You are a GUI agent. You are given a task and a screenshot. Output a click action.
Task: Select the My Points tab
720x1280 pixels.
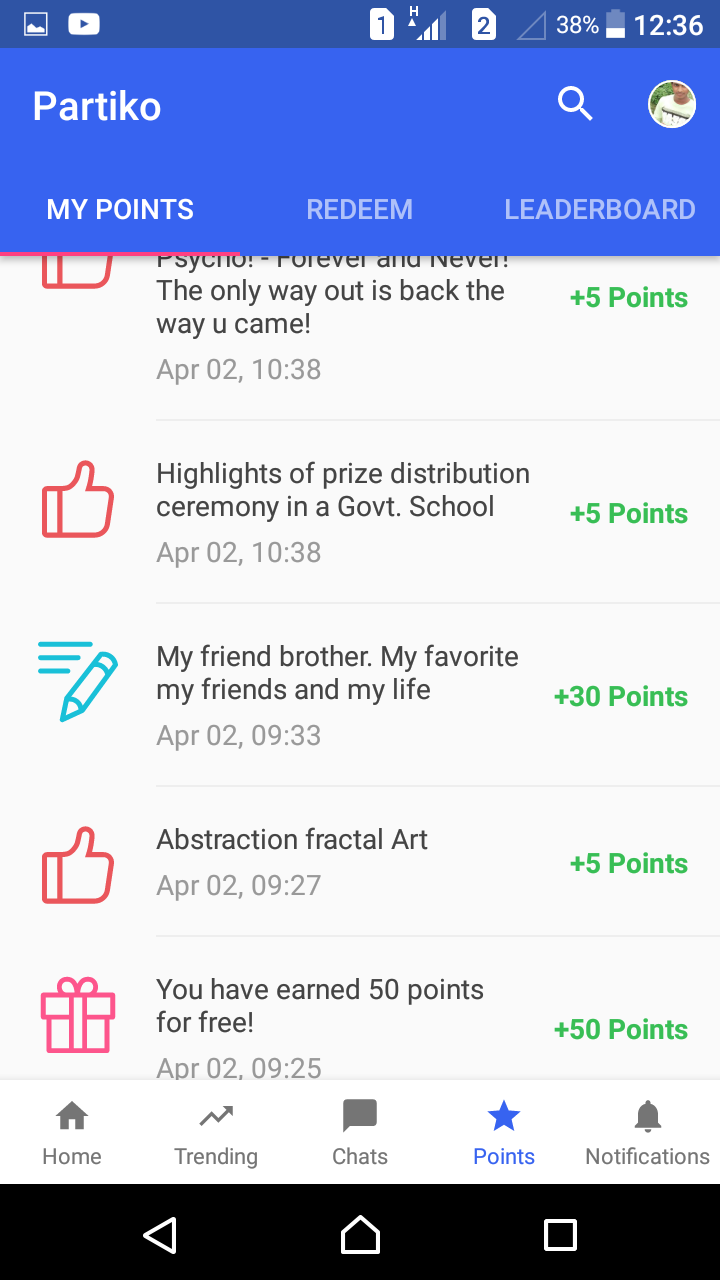(x=120, y=209)
